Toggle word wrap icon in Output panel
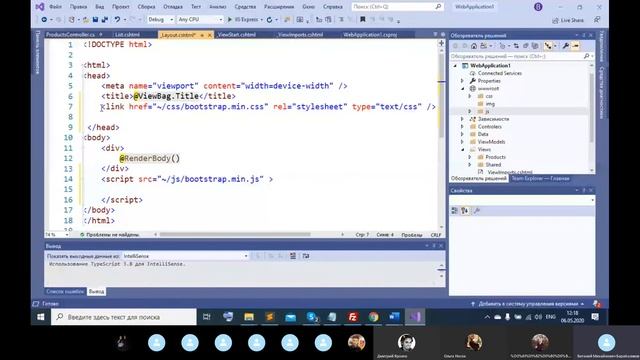Viewport: 640px width, 360px height. 306,256
